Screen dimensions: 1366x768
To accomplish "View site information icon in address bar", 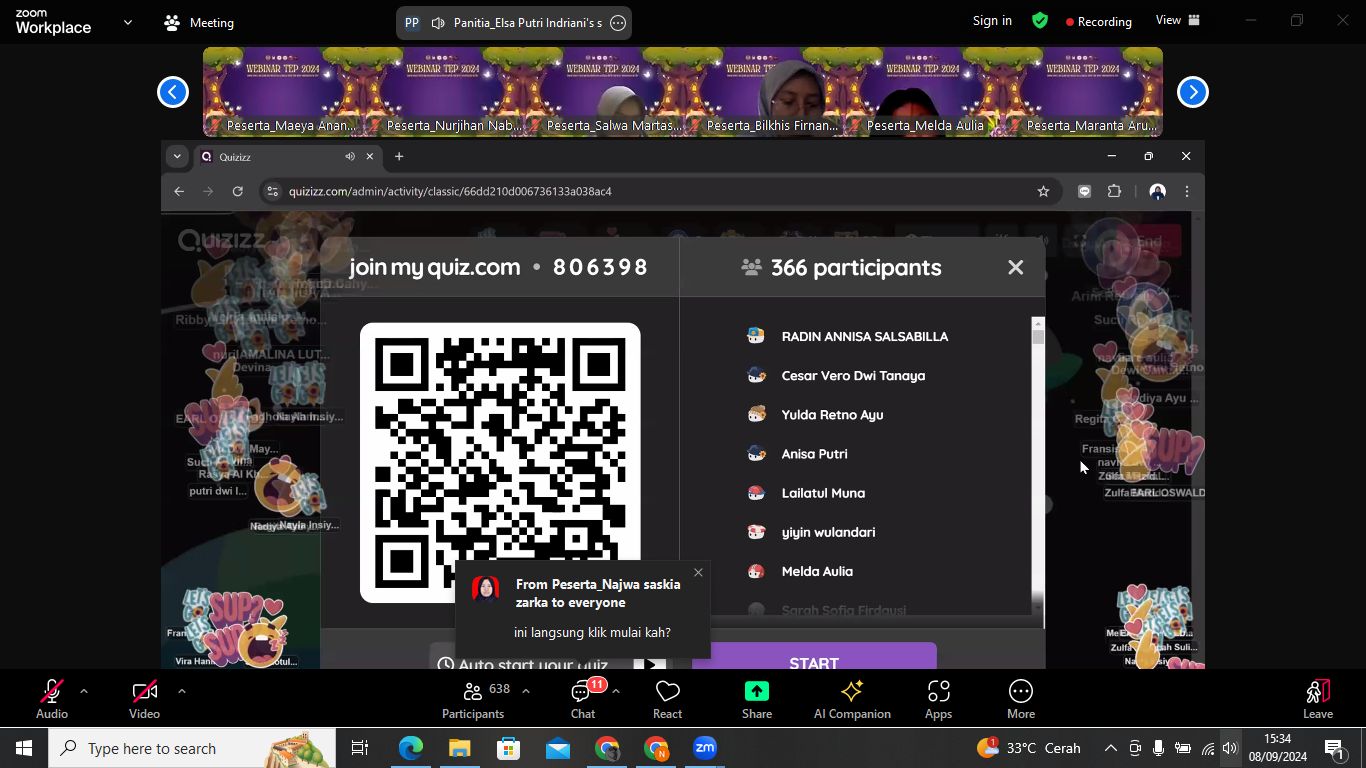I will pos(272,191).
